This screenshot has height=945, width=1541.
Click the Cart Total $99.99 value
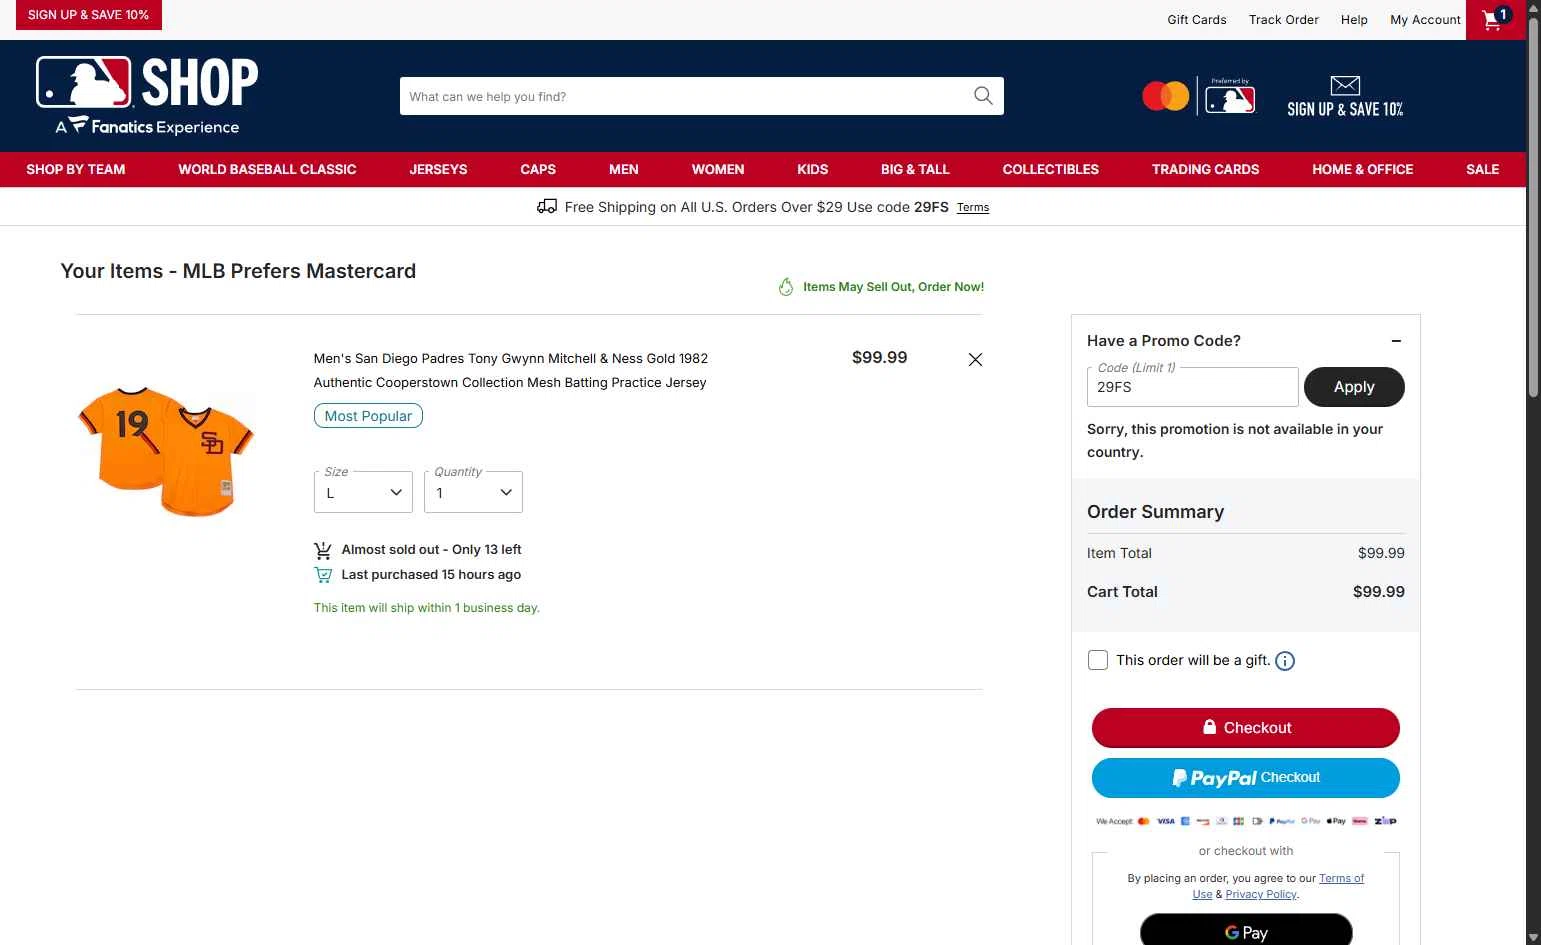coord(1378,592)
